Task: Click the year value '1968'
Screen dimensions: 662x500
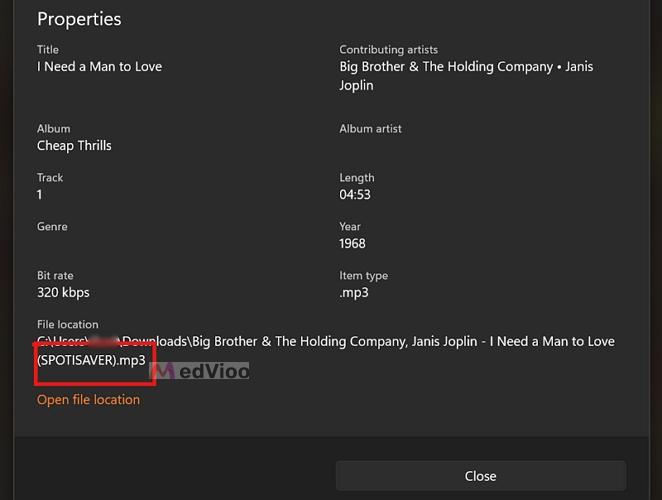Action: (353, 243)
